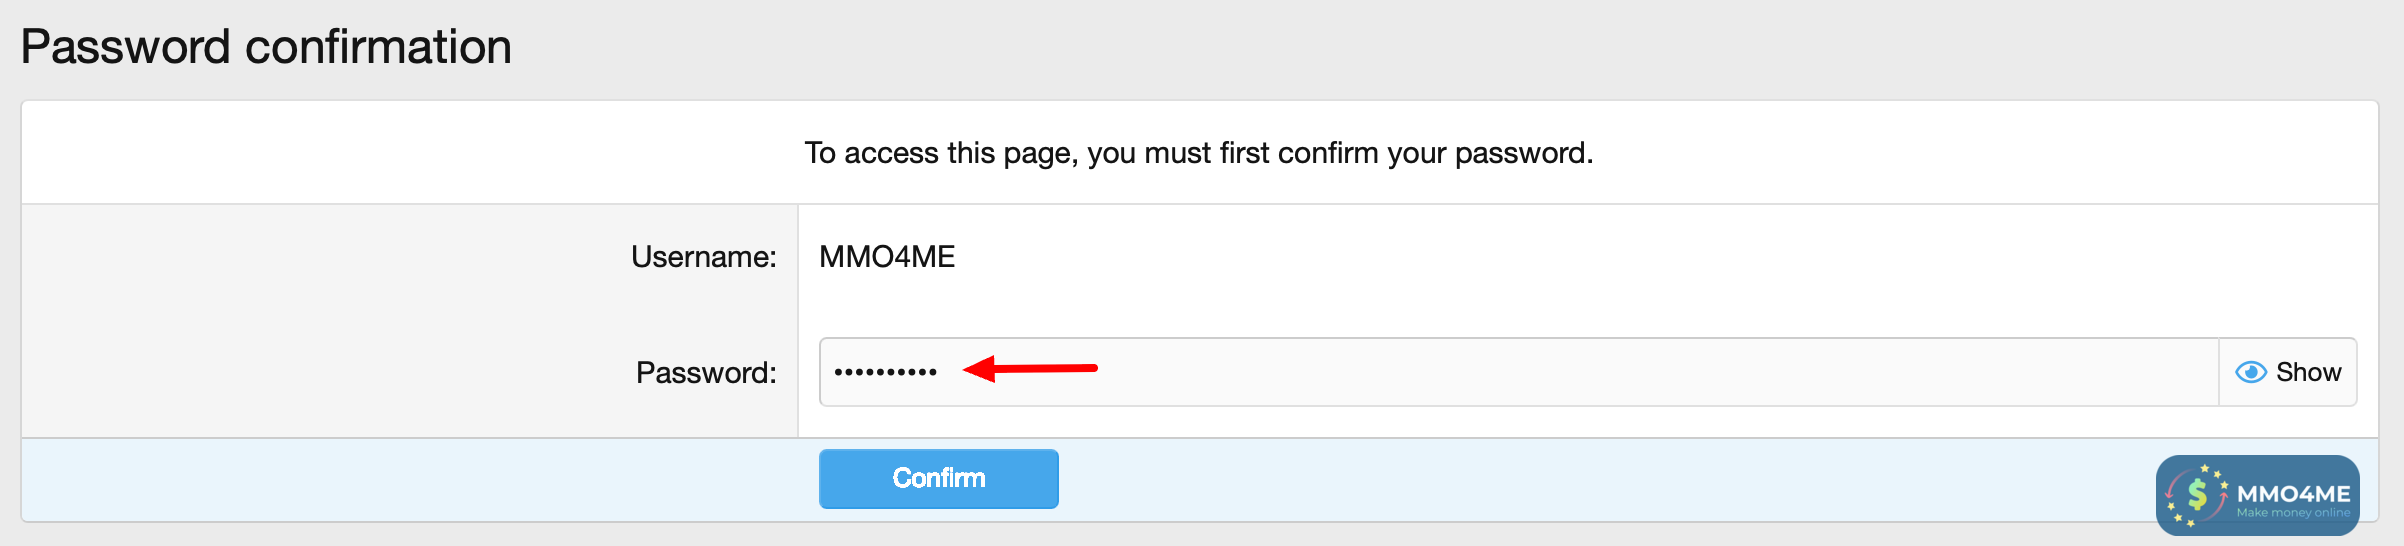The image size is (2404, 546).
Task: Click the Confirm button
Action: click(938, 478)
